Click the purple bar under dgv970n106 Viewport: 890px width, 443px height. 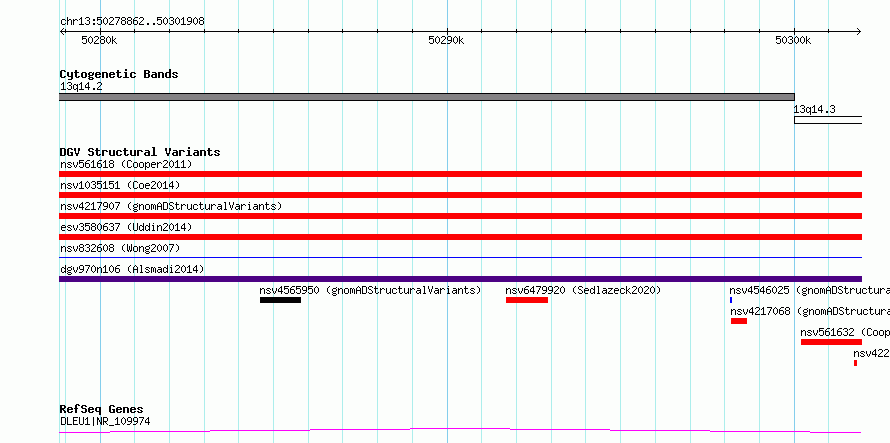(x=461, y=279)
